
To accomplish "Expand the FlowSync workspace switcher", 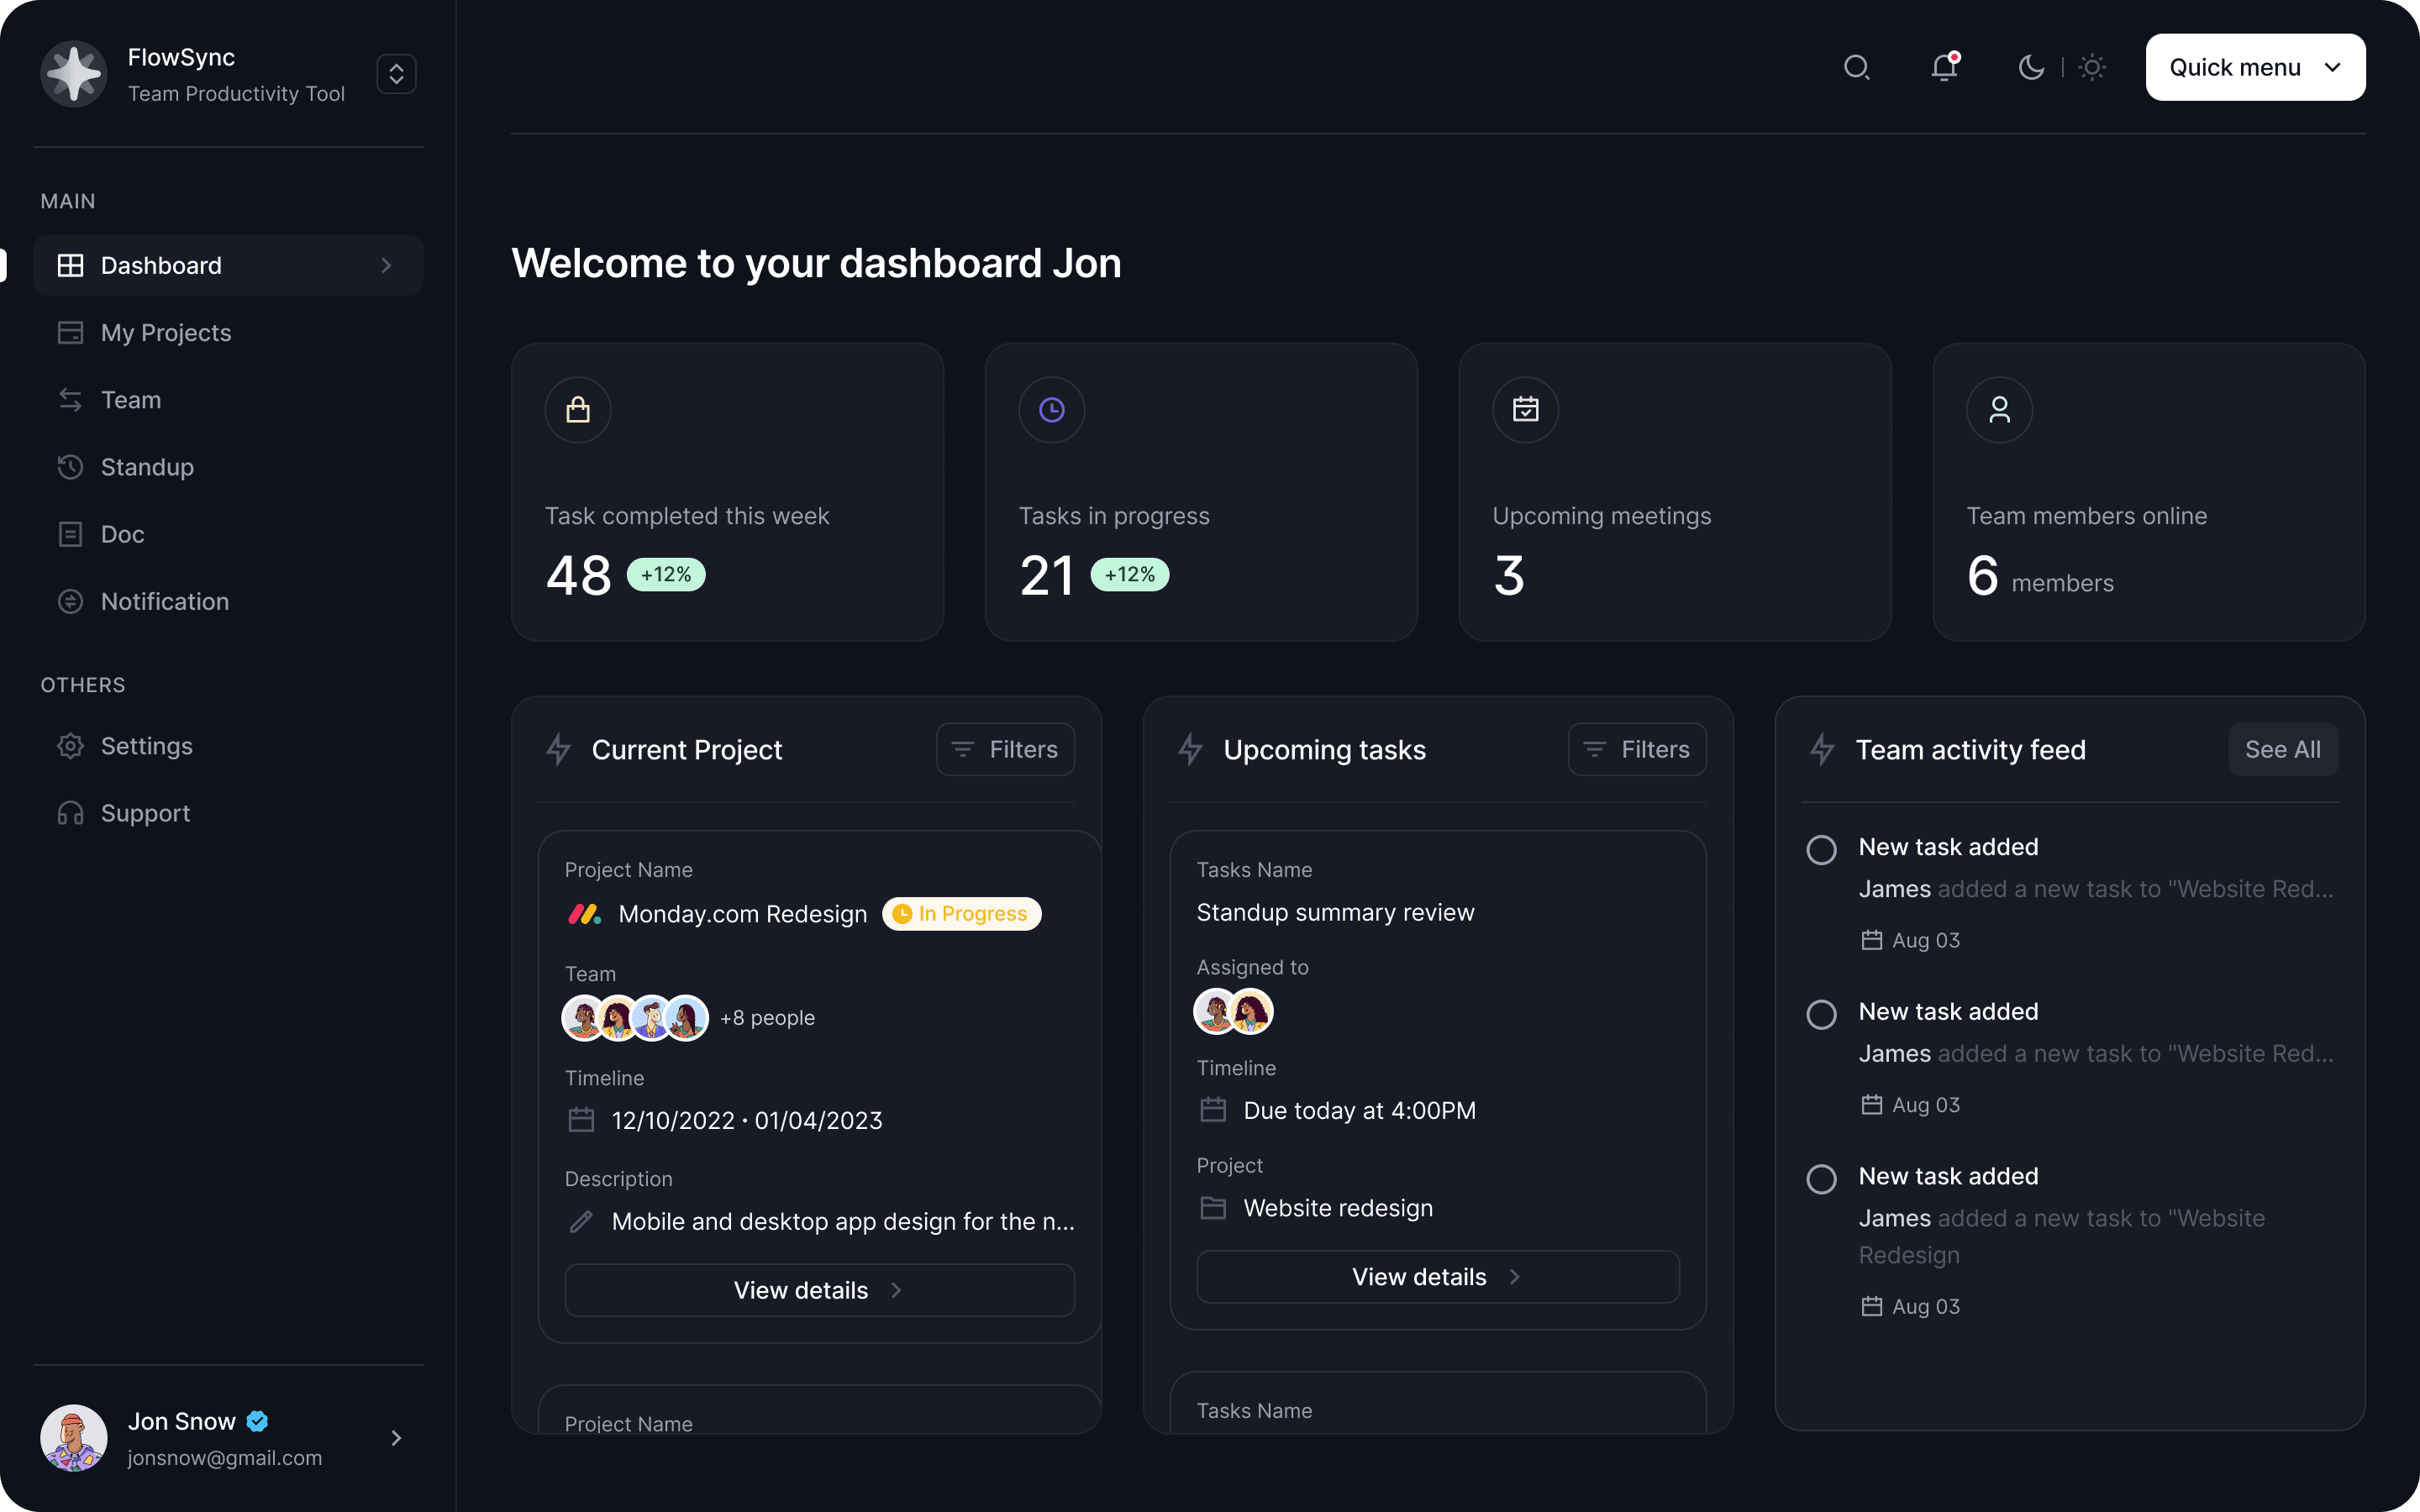I will pos(396,73).
